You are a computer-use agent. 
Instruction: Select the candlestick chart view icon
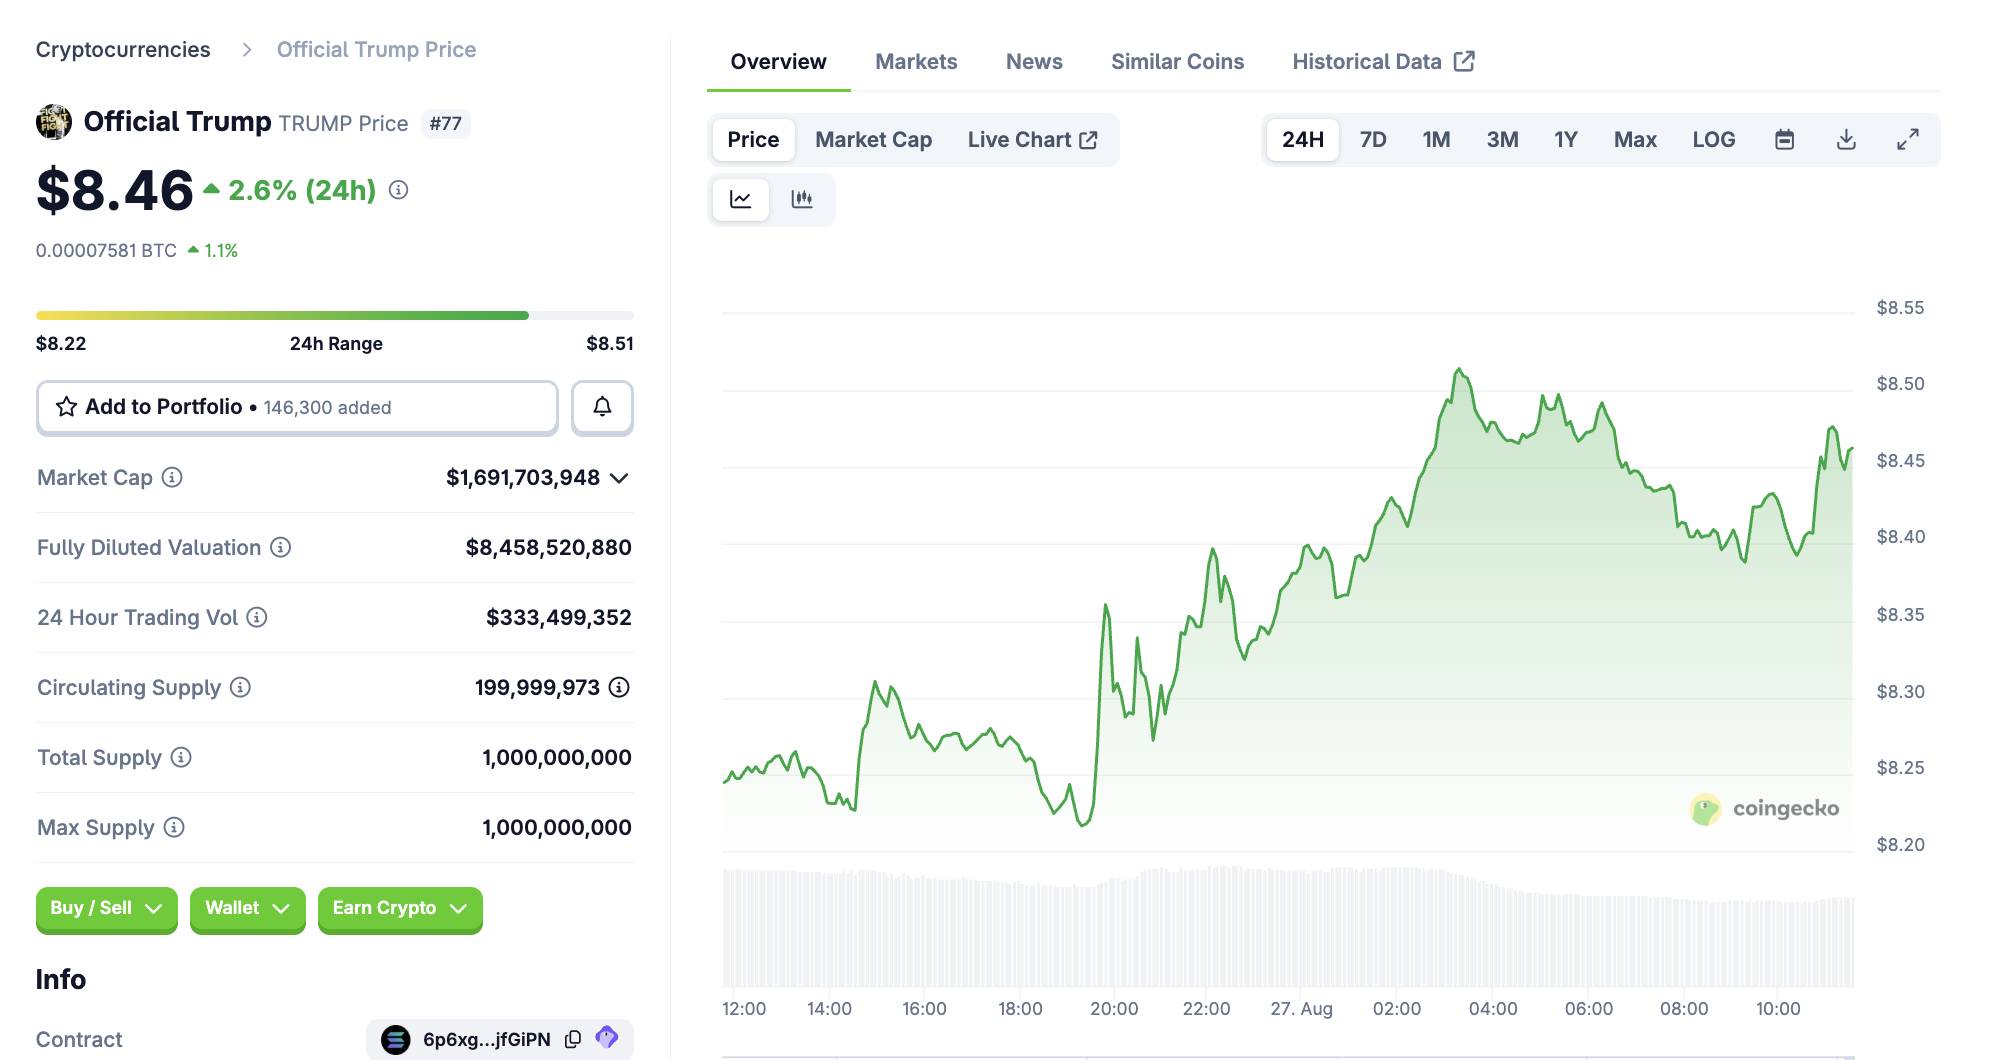[x=802, y=199]
